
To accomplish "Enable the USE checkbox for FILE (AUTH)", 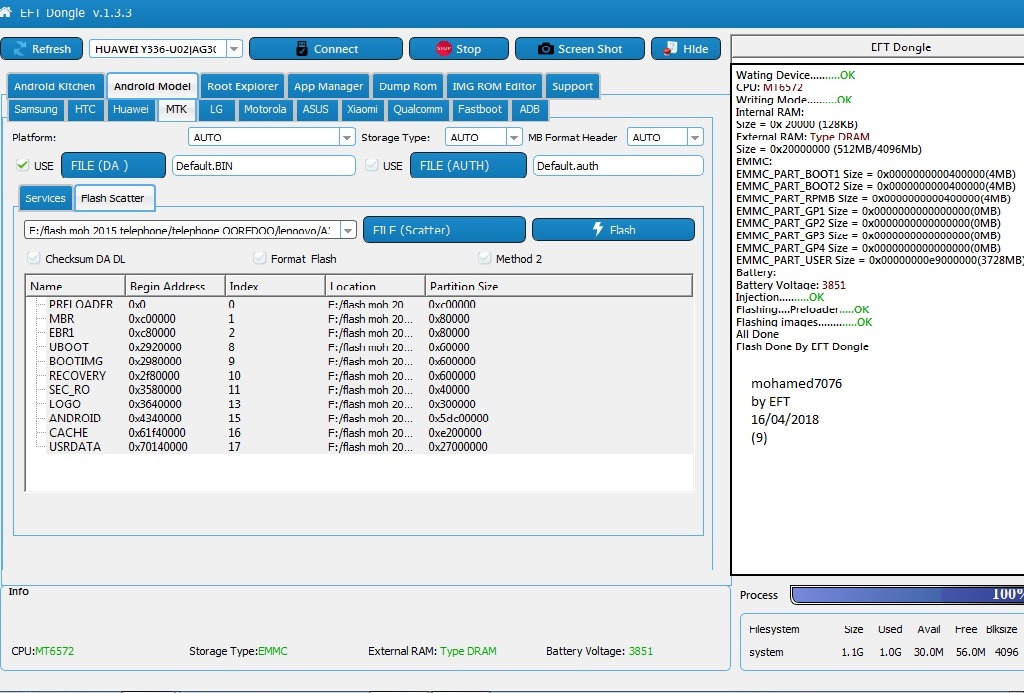I will click(x=372, y=165).
